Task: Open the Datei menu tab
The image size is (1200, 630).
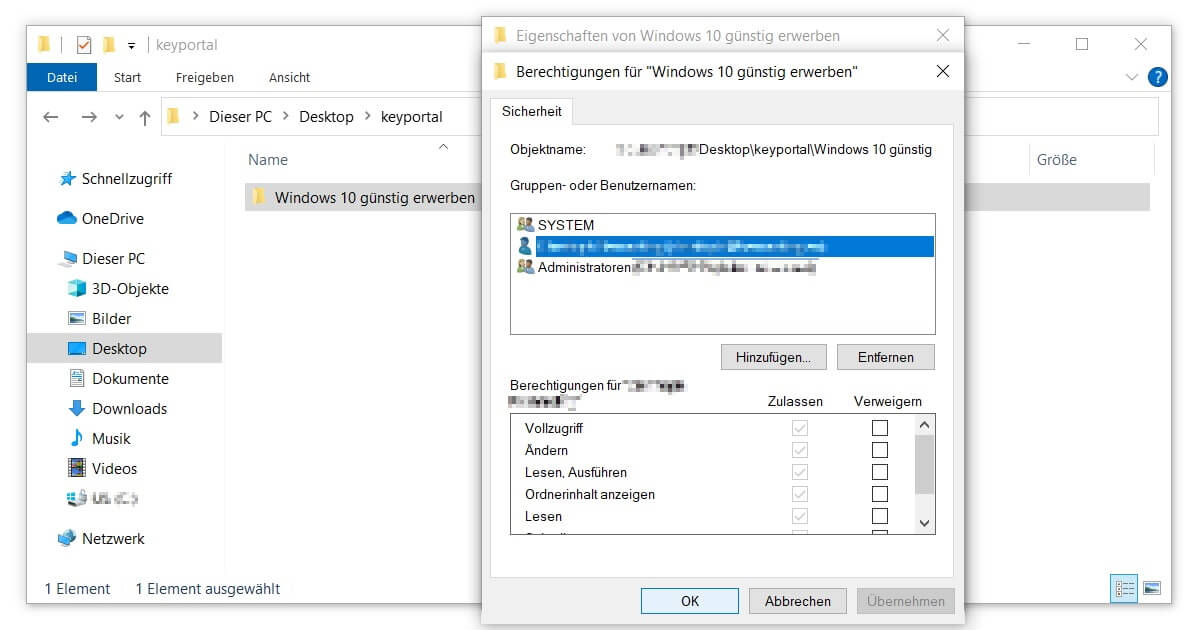Action: pyautogui.click(x=62, y=77)
